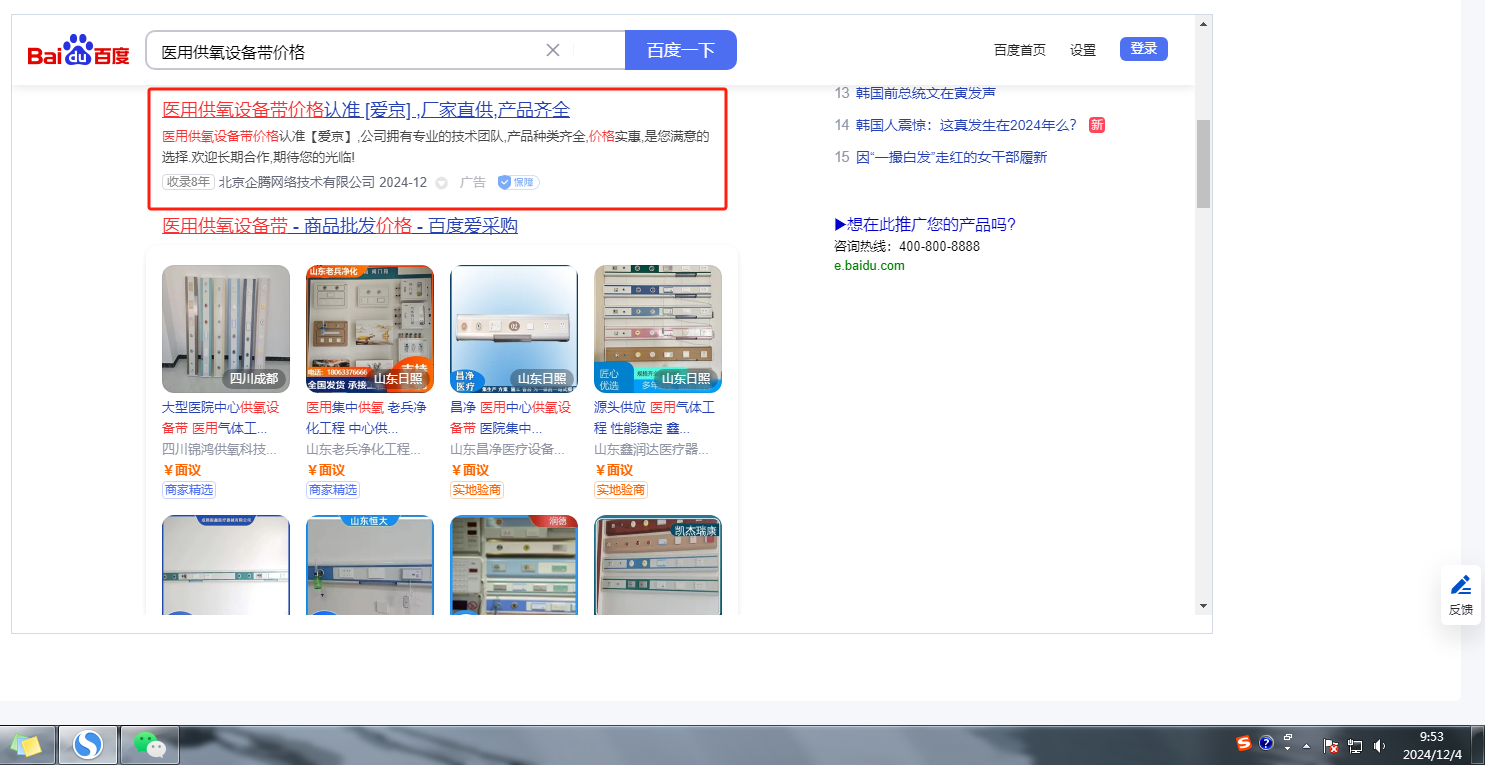
Task: Open the 山东老兵净化 product thumbnail
Action: click(x=370, y=329)
